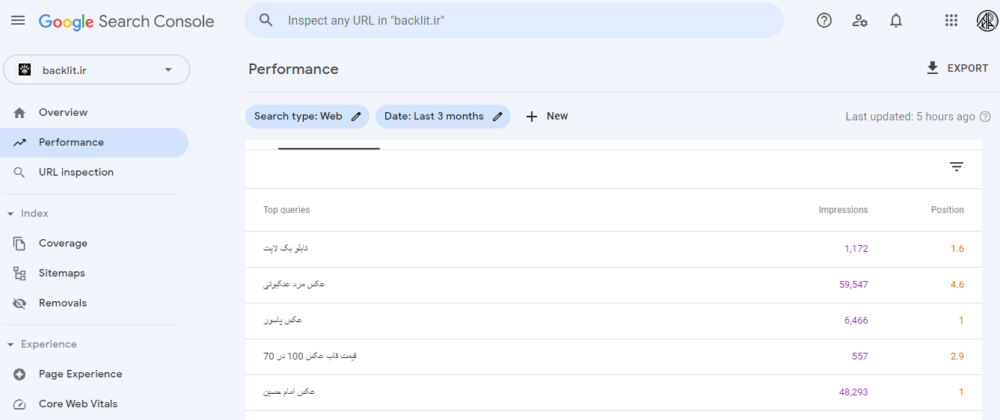The width and height of the screenshot is (1000, 420).
Task: Open the Coverage report
Action: pos(63,244)
